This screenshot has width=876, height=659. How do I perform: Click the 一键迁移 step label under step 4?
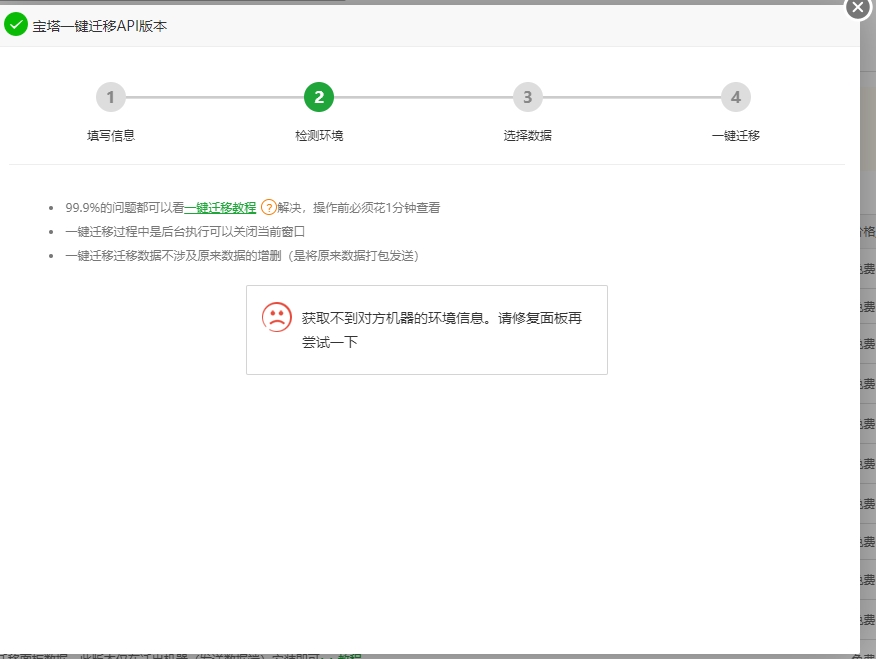click(x=736, y=136)
